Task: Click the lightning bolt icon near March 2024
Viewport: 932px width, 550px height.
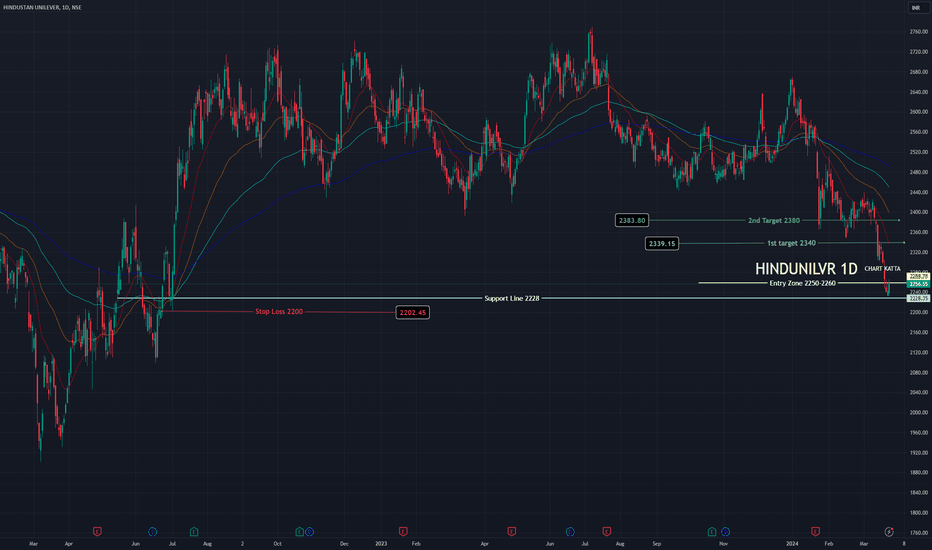Action: (x=889, y=532)
